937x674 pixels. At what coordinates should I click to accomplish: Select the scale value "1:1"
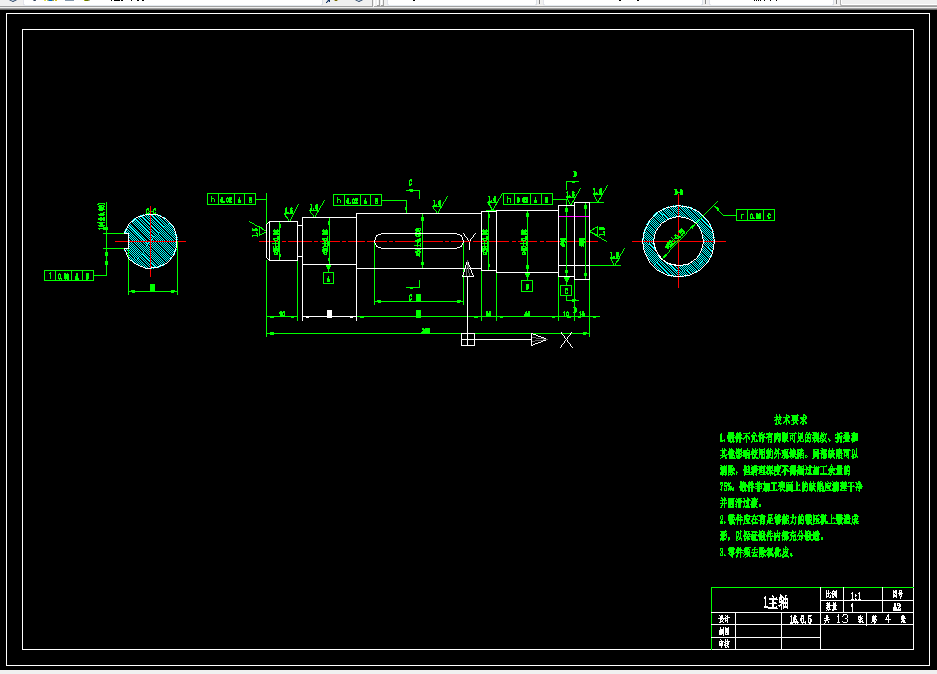tap(856, 595)
